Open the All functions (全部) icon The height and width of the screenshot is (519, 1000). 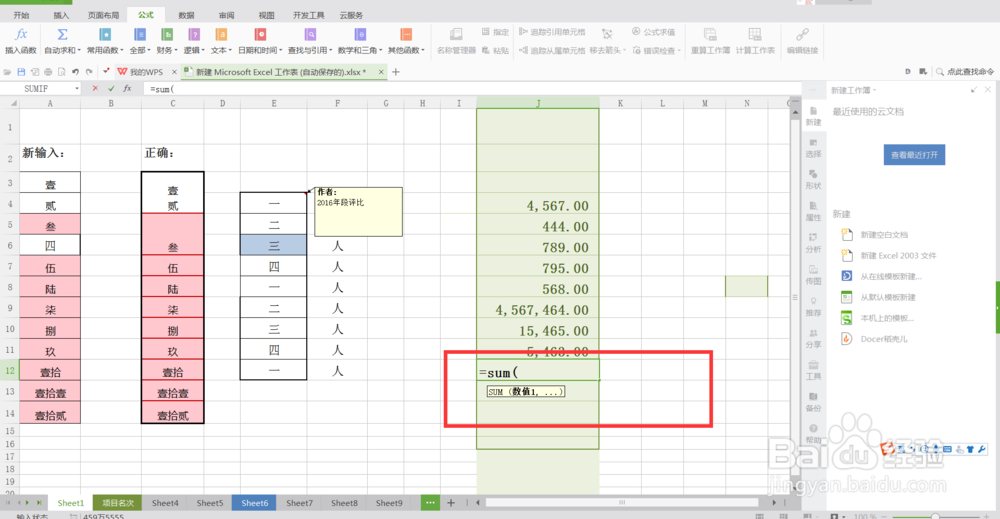[x=140, y=34]
